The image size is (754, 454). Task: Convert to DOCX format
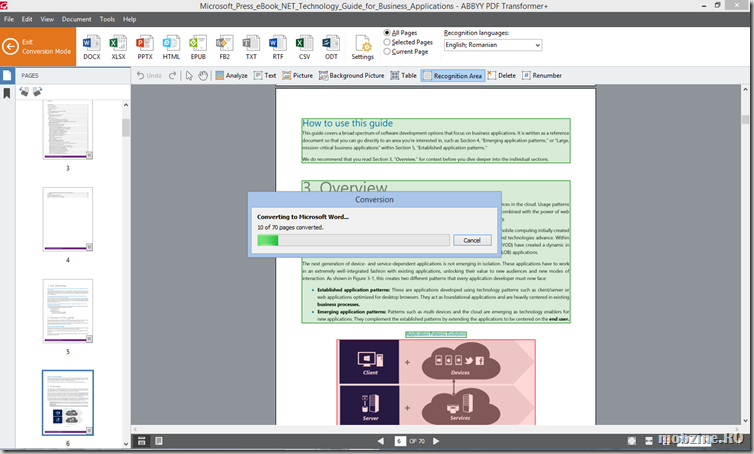click(91, 47)
